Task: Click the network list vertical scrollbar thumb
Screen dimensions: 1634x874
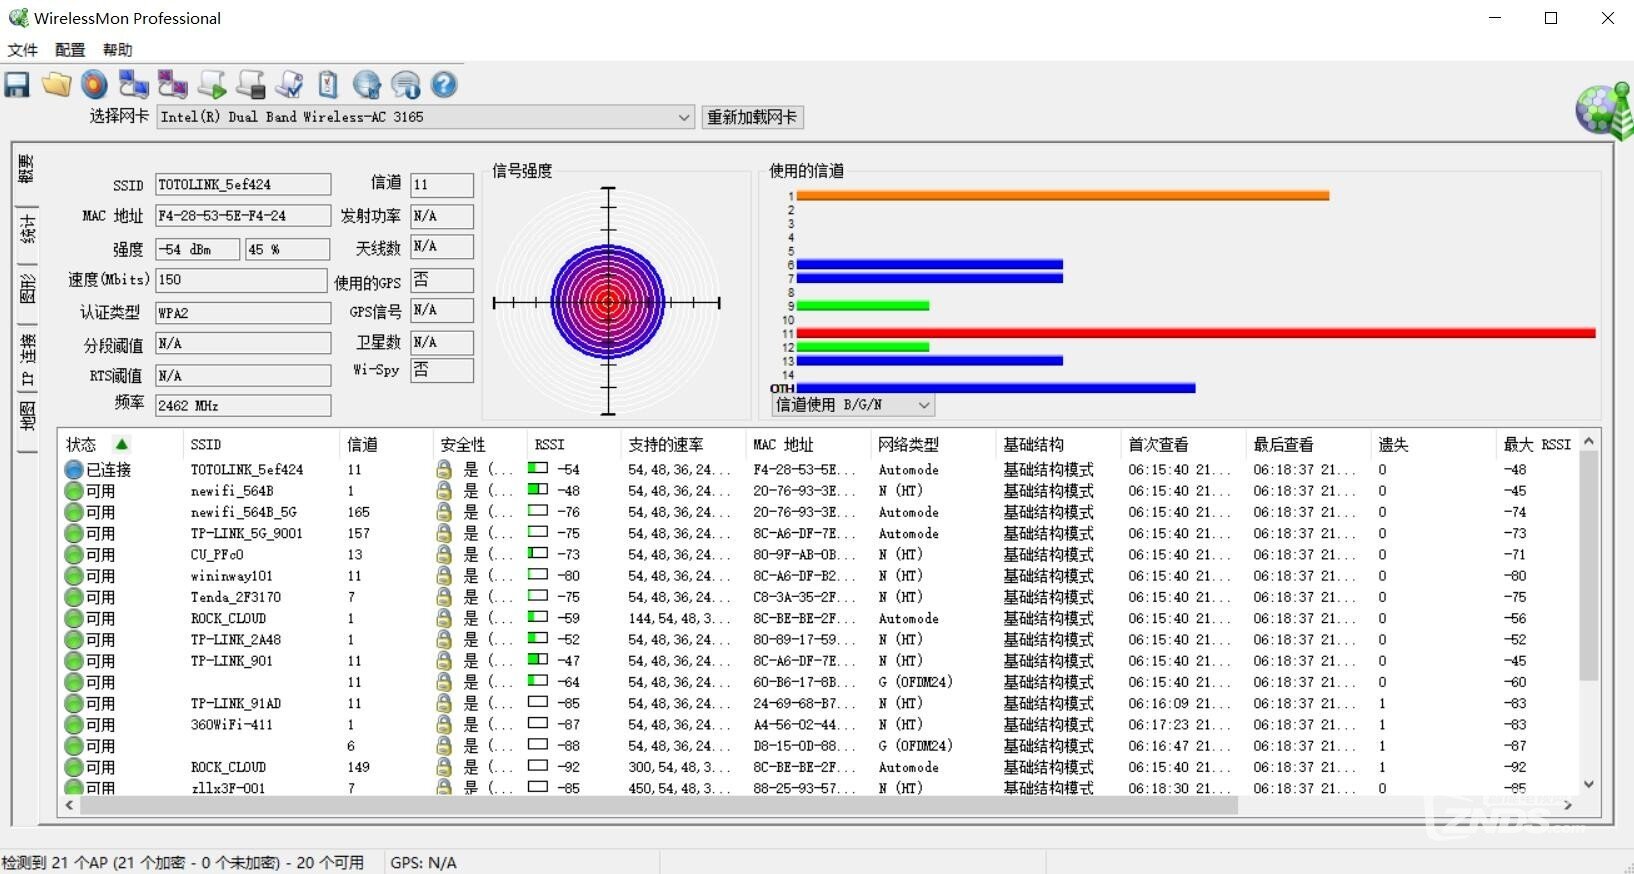Action: pos(1588,566)
